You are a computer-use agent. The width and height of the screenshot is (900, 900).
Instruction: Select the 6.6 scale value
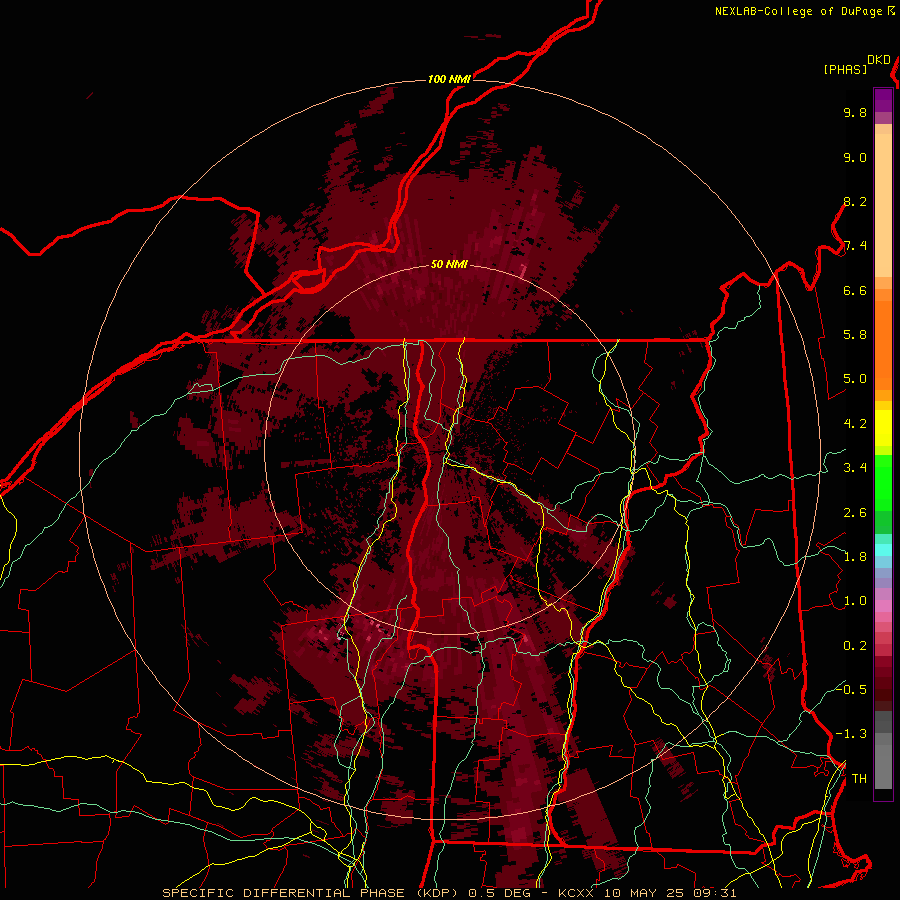pyautogui.click(x=855, y=290)
